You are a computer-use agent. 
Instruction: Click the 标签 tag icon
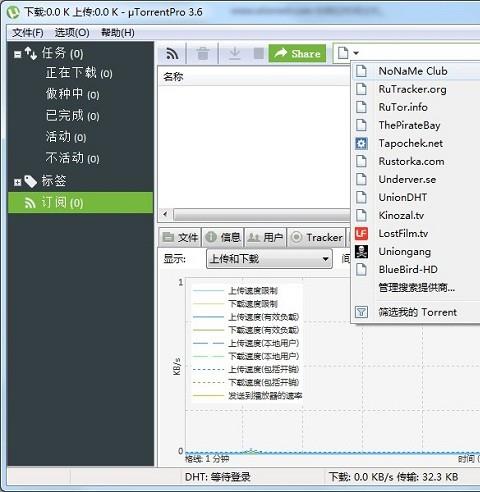31,181
